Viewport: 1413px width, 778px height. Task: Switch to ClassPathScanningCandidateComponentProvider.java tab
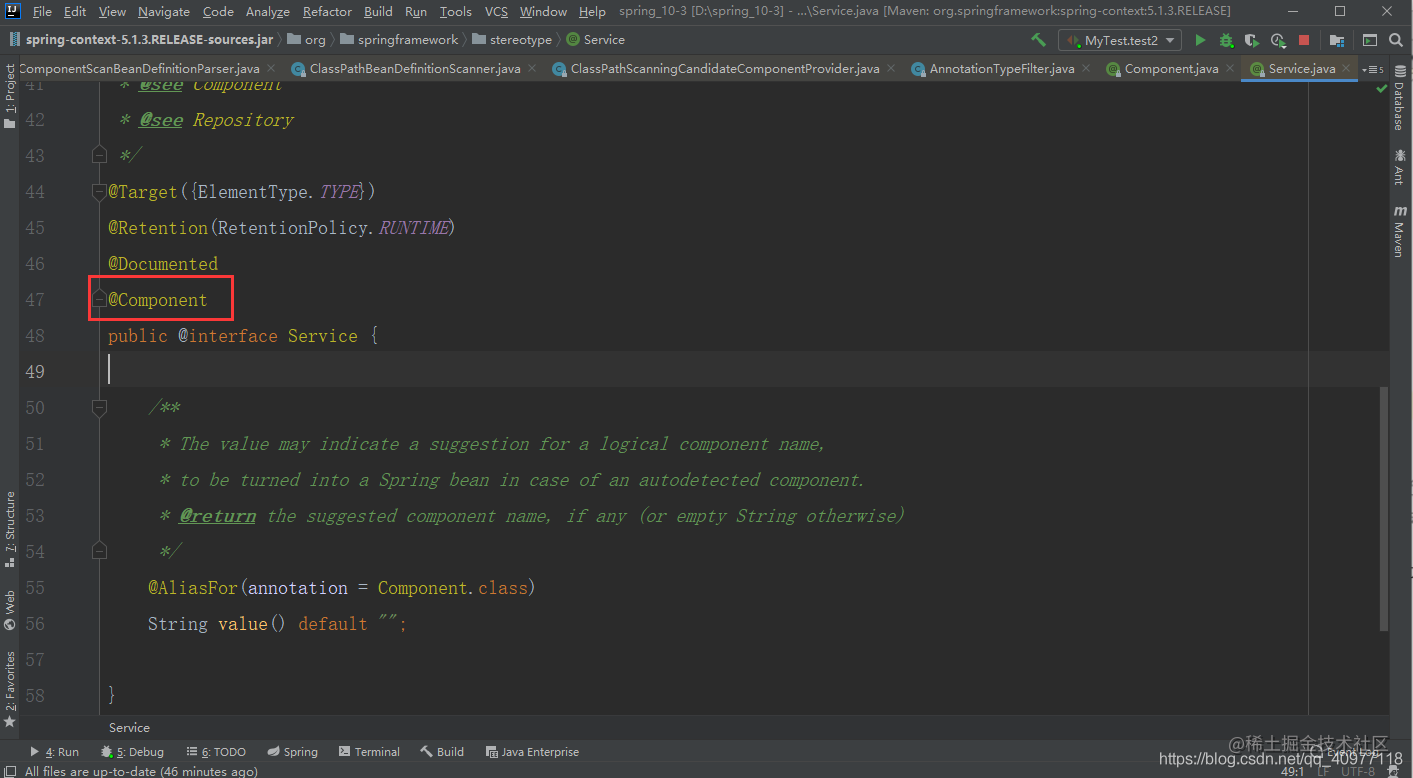(x=725, y=69)
